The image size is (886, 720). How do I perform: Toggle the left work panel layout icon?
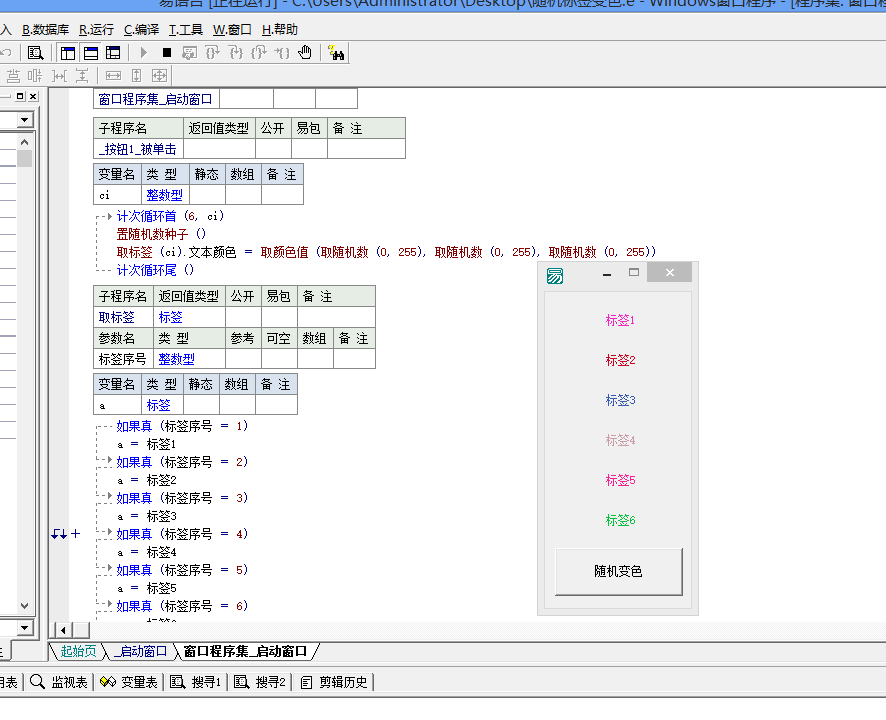68,53
